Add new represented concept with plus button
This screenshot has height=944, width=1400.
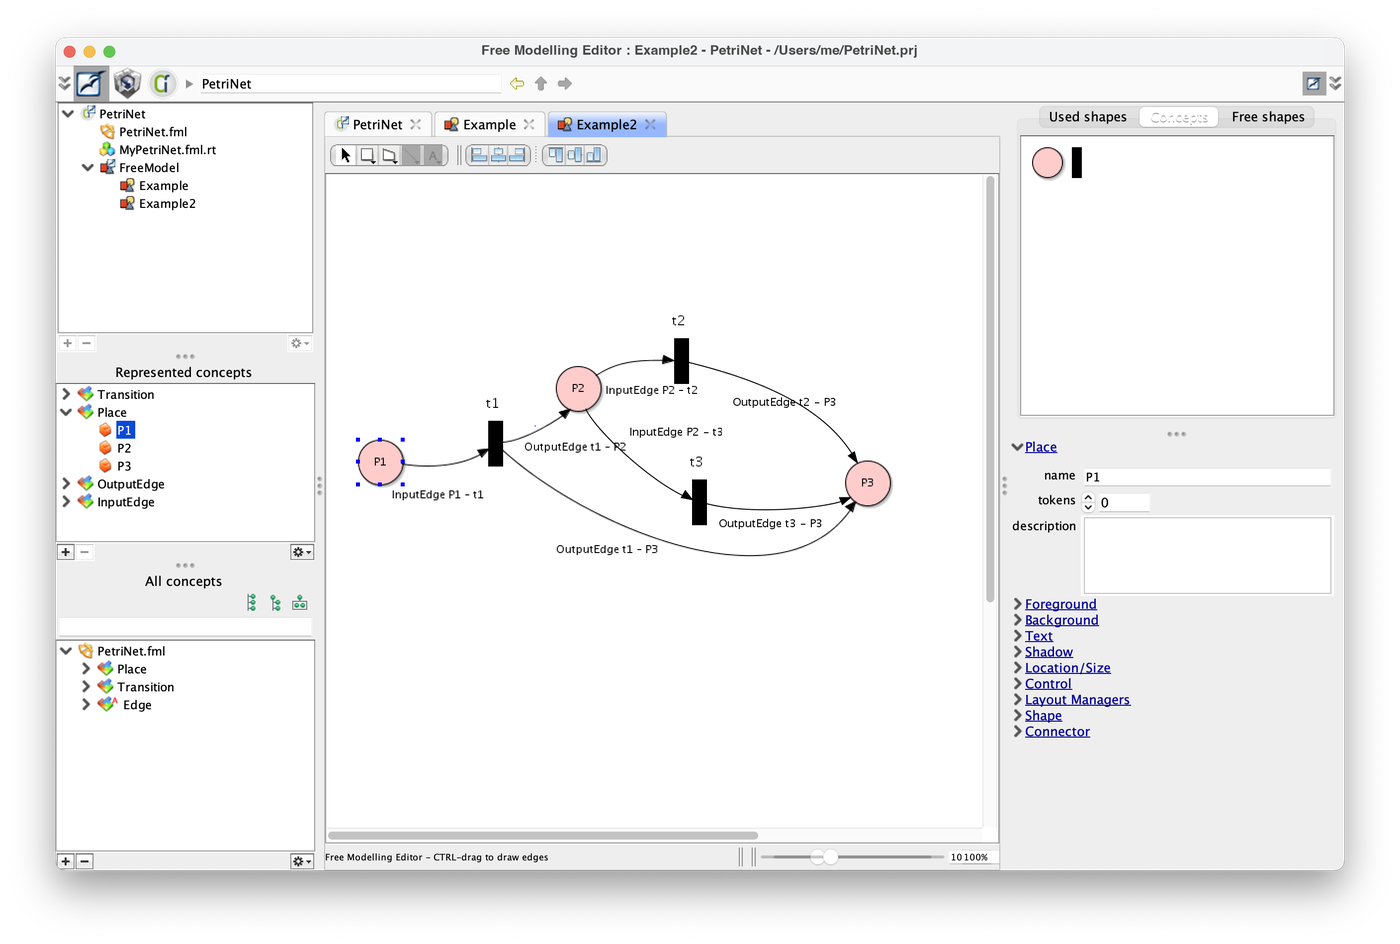[x=66, y=552]
